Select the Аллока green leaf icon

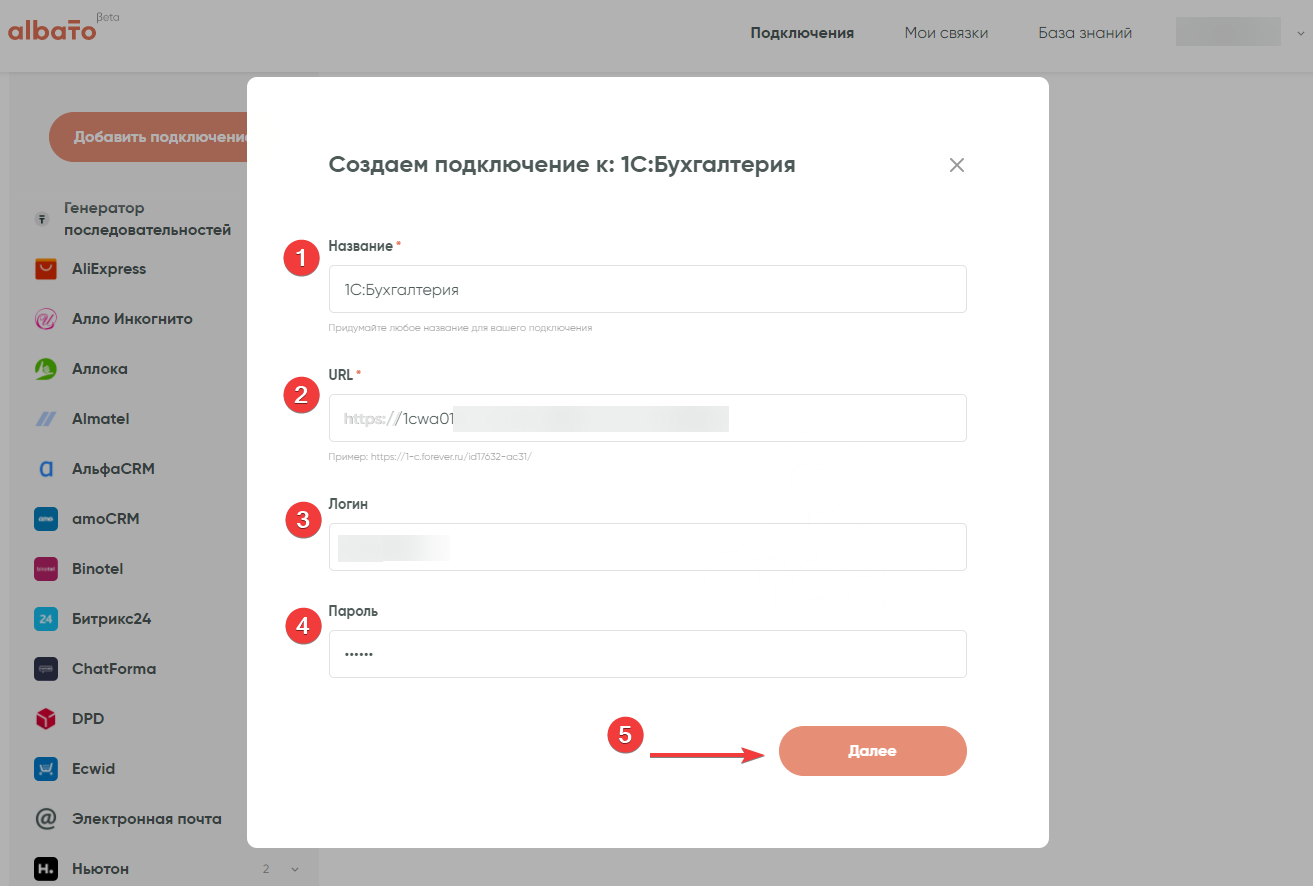coord(45,369)
